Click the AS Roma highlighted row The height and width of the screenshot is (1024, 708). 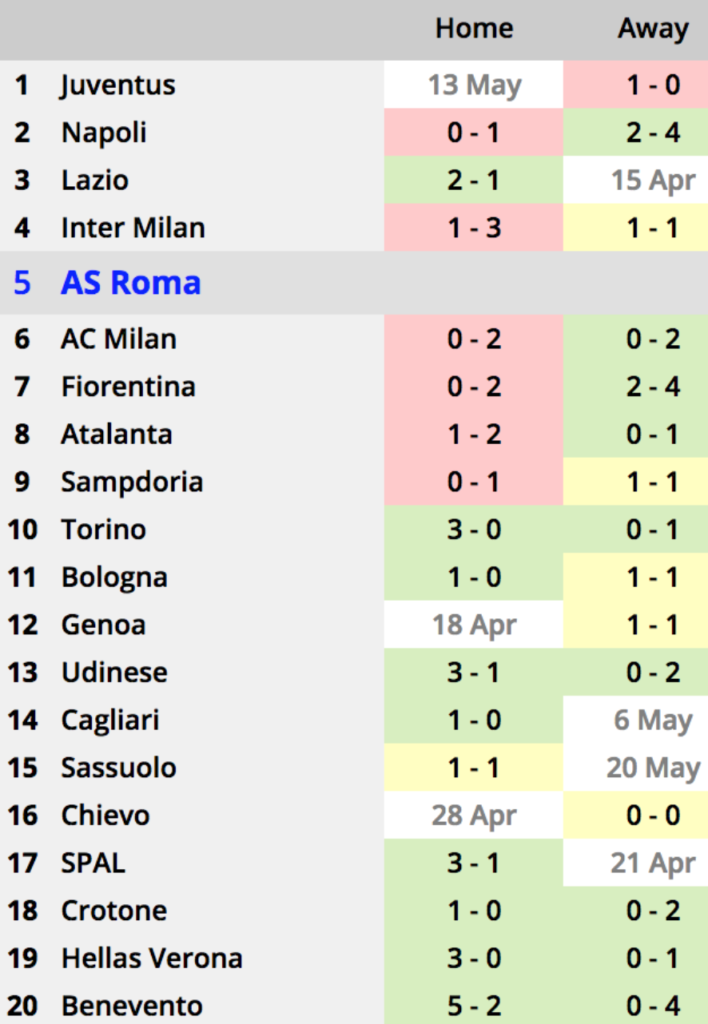coord(354,283)
